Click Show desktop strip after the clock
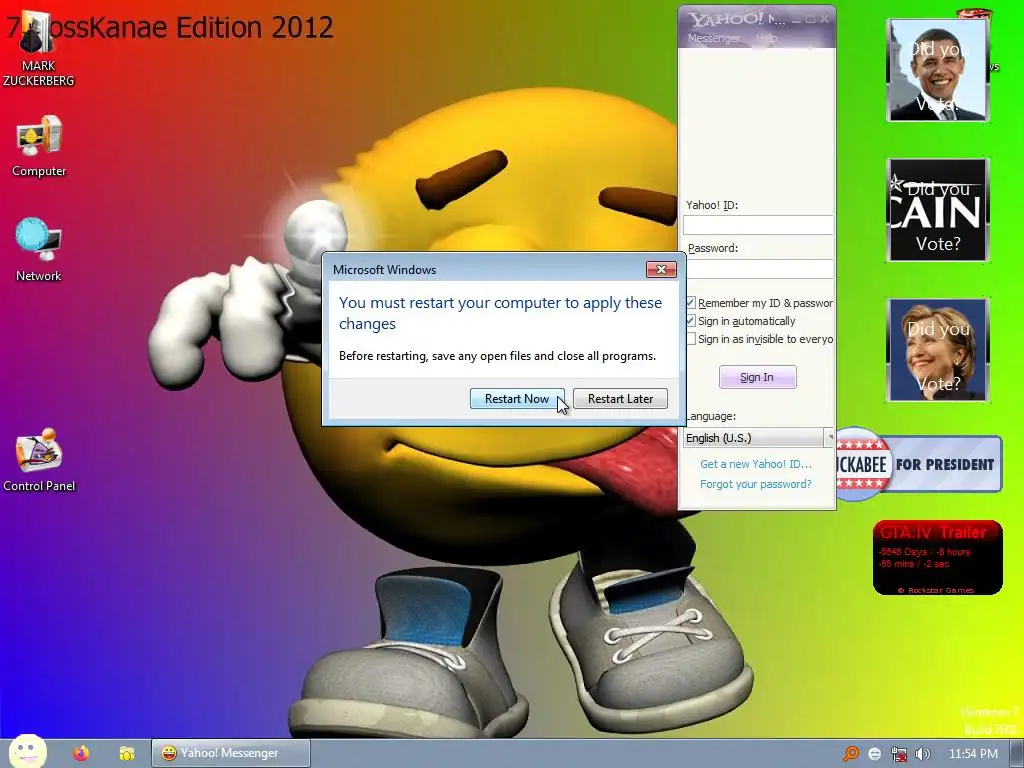Viewport: 1024px width, 768px height. click(x=1017, y=754)
